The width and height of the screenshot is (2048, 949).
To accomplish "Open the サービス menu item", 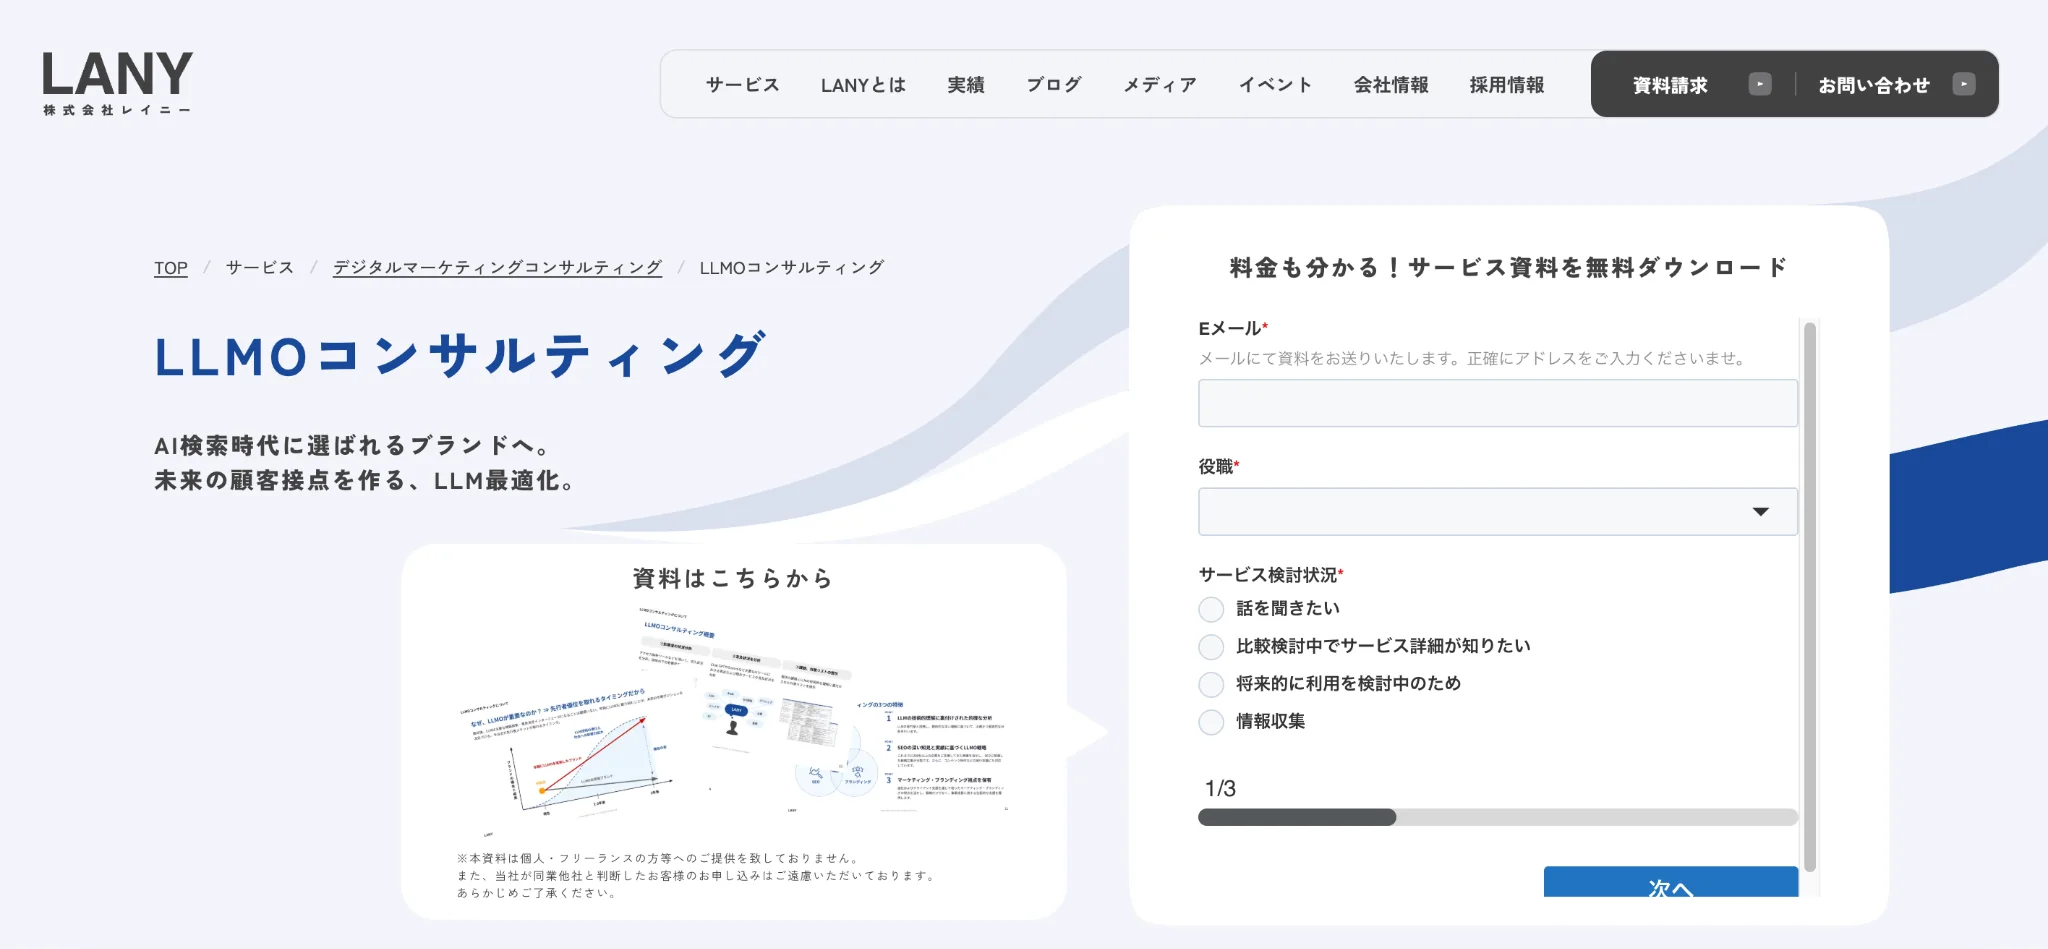I will [x=742, y=85].
